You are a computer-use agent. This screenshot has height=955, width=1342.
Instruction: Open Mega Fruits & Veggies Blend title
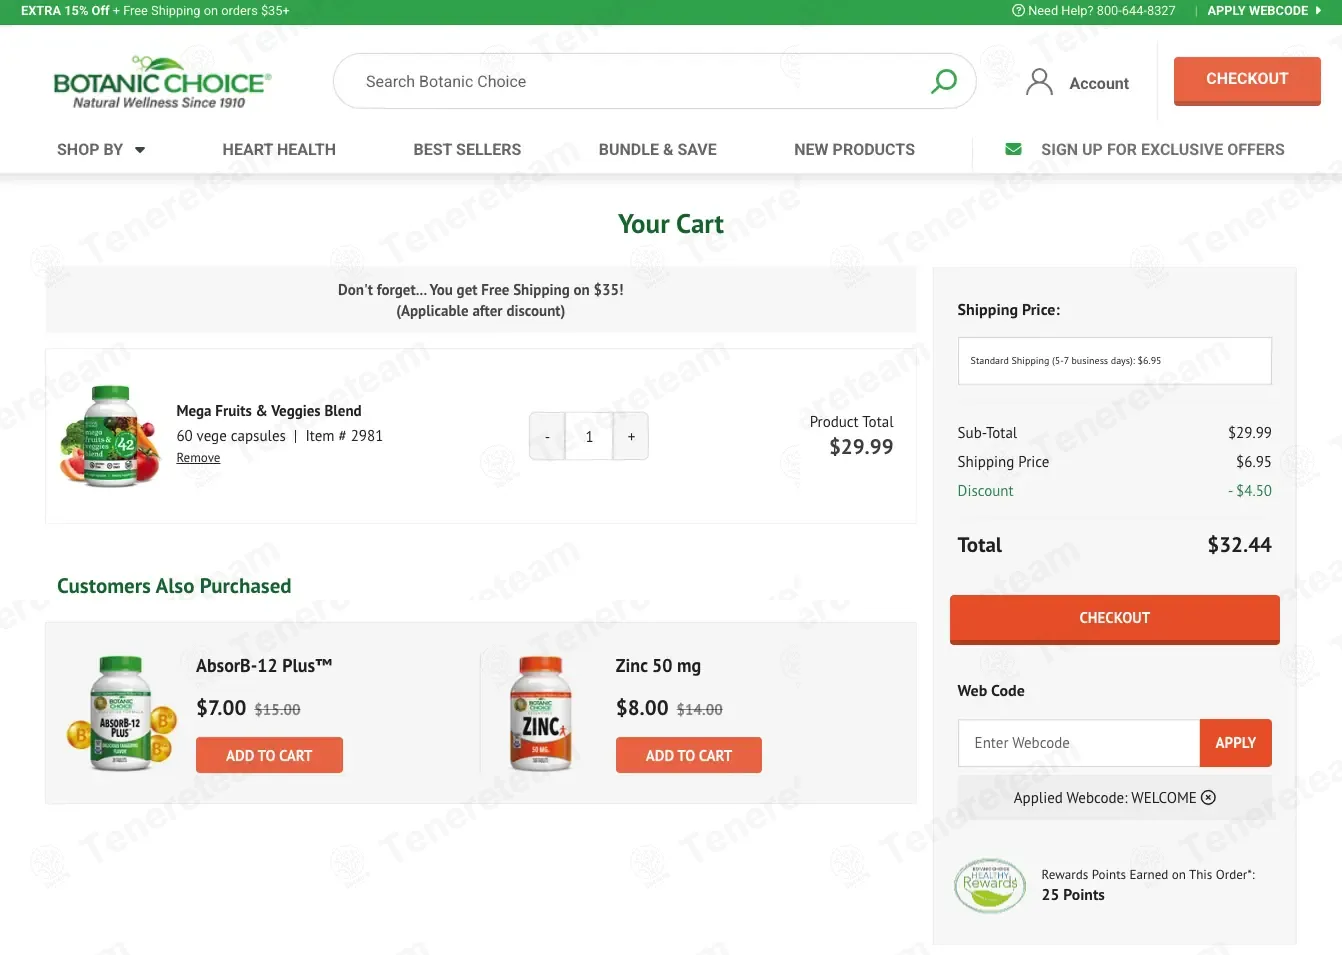pos(269,411)
